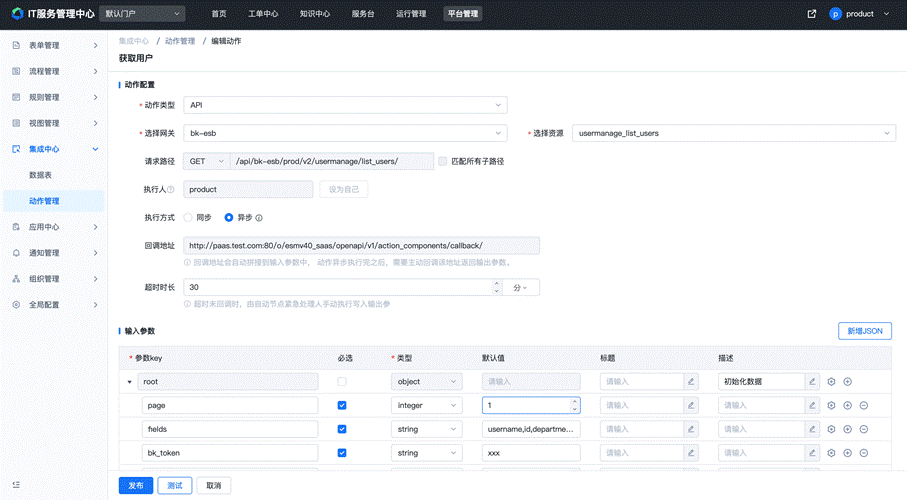Open the GET request method dropdown
This screenshot has height=500, width=907.
click(207, 161)
